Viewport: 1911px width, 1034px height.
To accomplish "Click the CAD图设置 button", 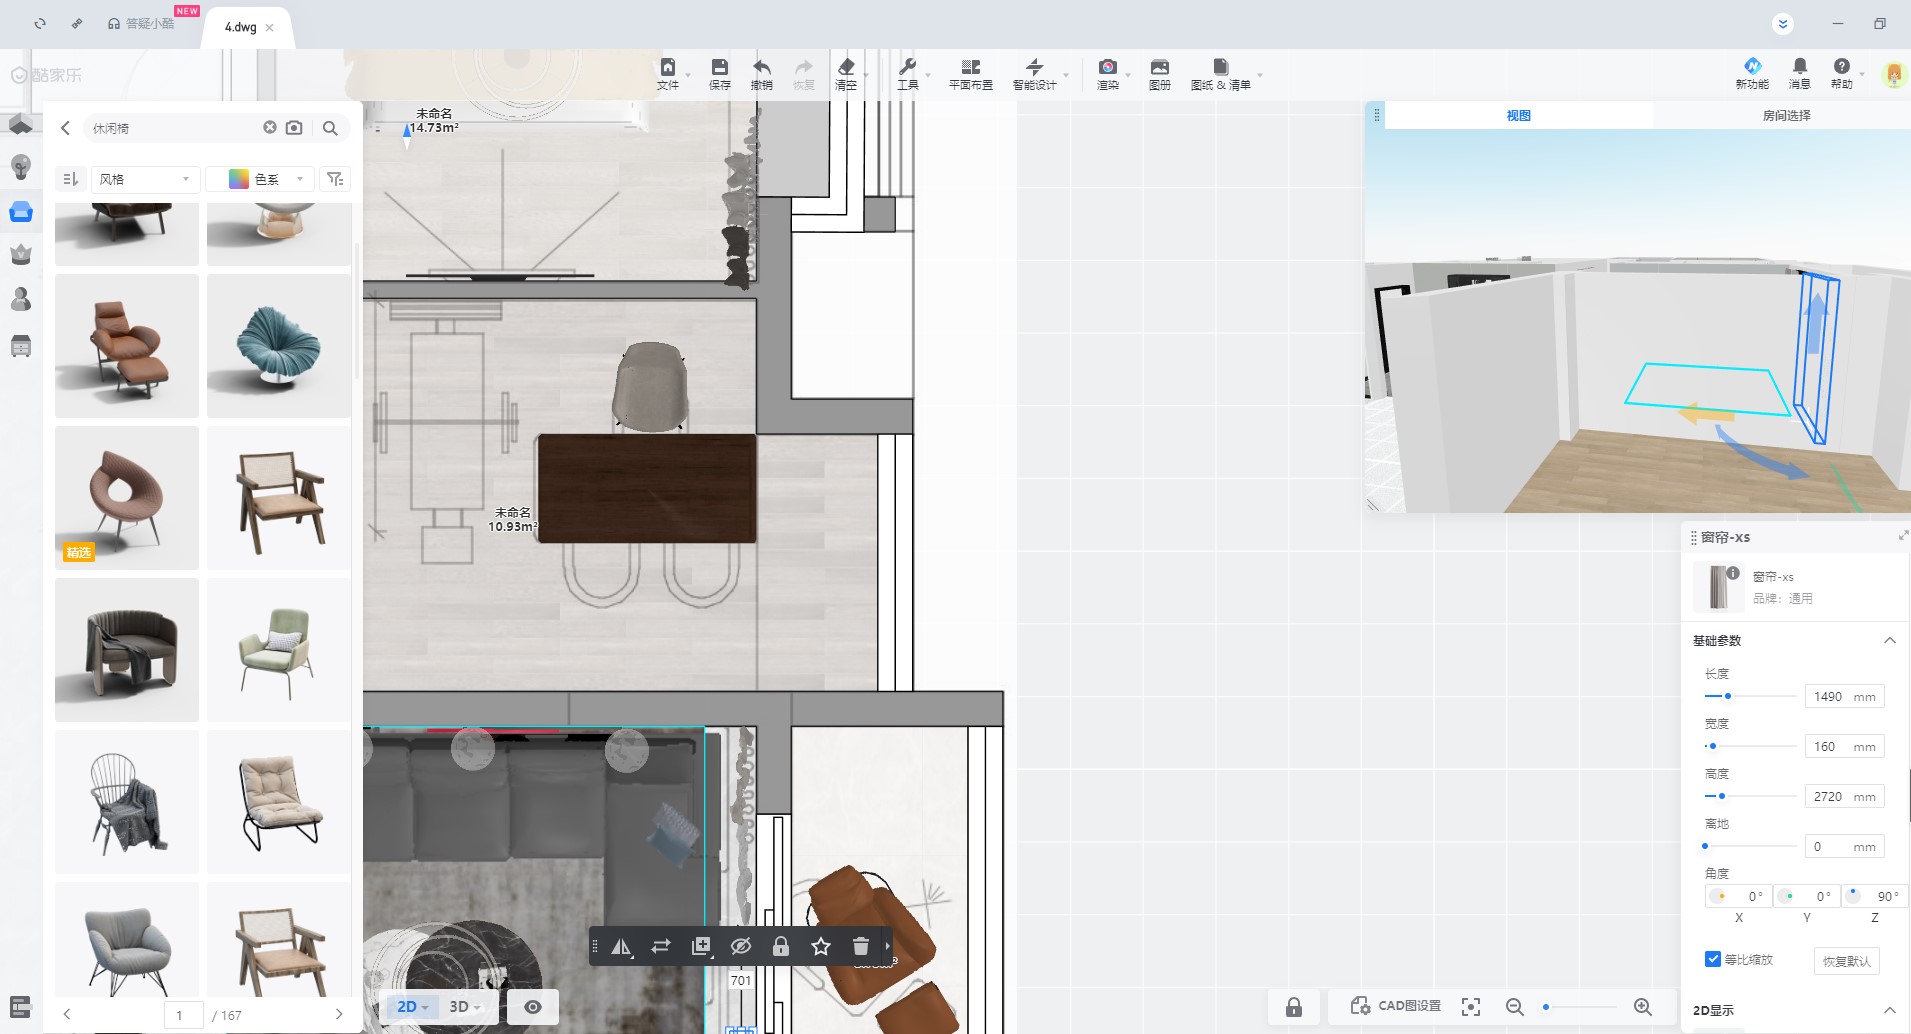I will pos(1396,1006).
